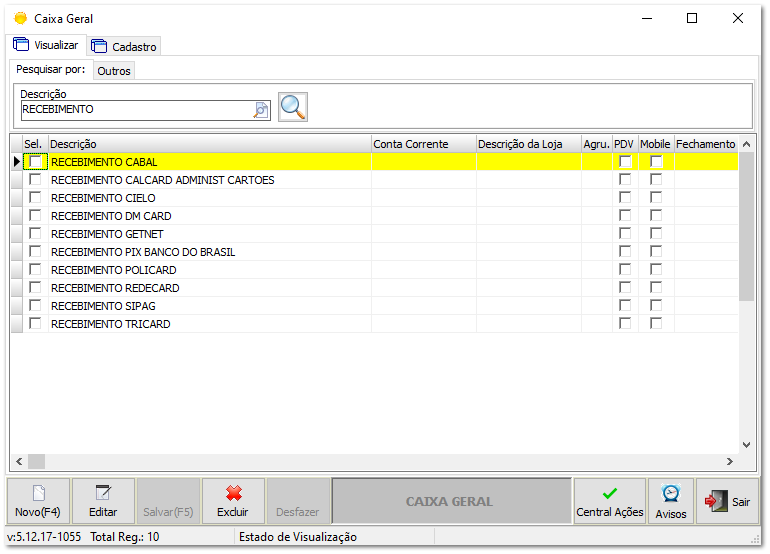Click the Conta Corrente column header
The height and width of the screenshot is (554, 770).
point(424,144)
